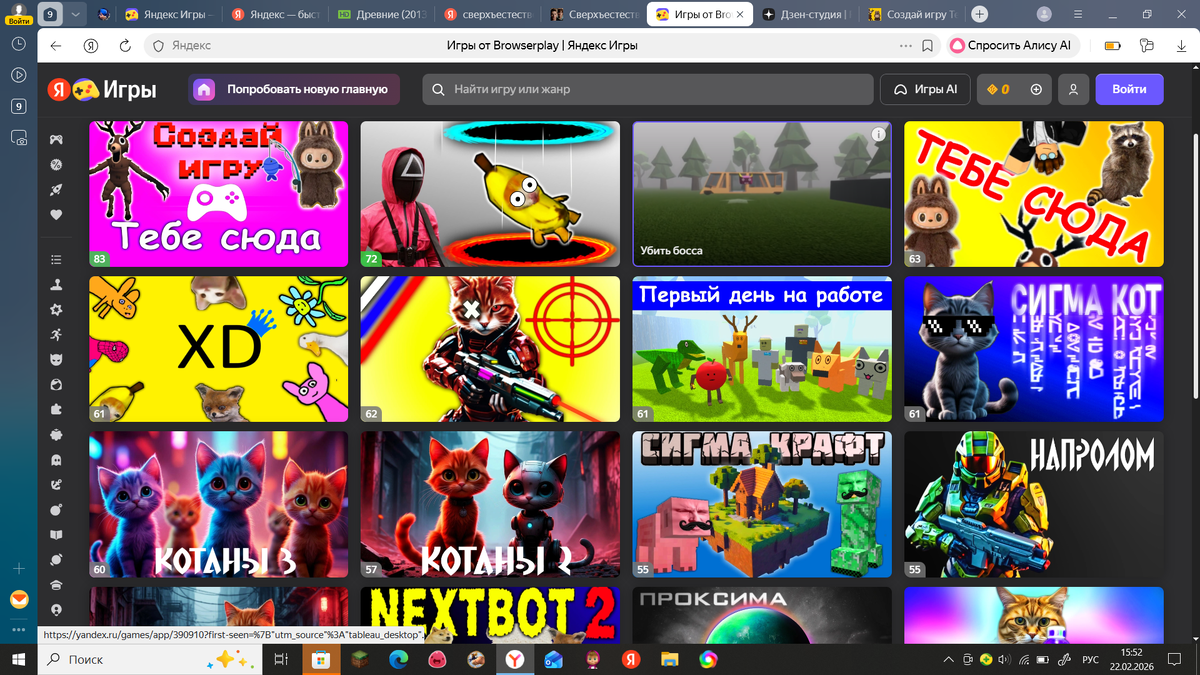Click the Yandex Games logo
The width and height of the screenshot is (1200, 675).
(x=102, y=89)
